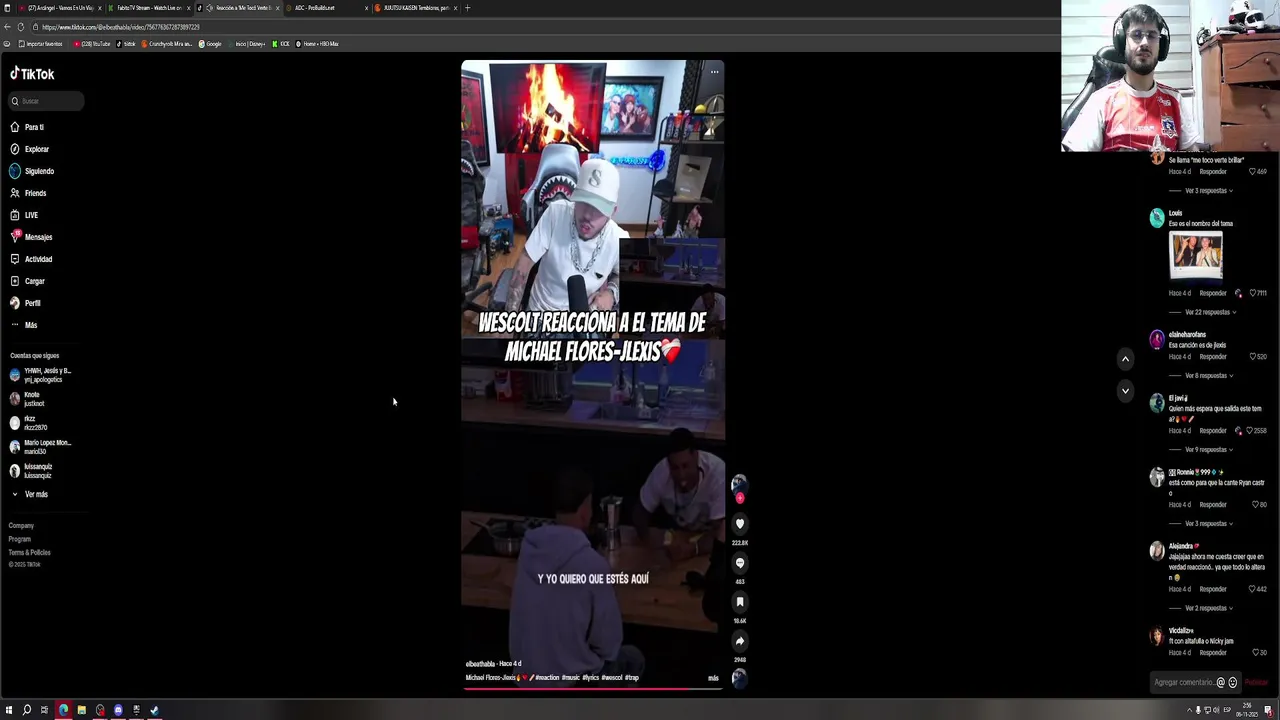Open Discord from the taskbar
This screenshot has width=1280, height=720.
(x=118, y=710)
